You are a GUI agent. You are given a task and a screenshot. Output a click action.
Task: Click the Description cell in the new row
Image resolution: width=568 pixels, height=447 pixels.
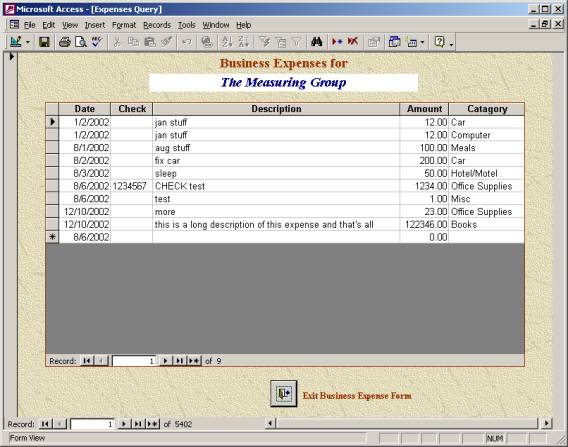276,237
